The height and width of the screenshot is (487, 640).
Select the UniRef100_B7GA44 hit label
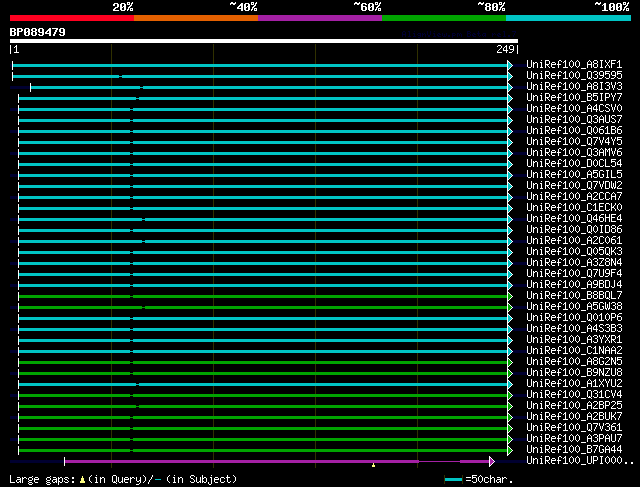[x=573, y=450]
